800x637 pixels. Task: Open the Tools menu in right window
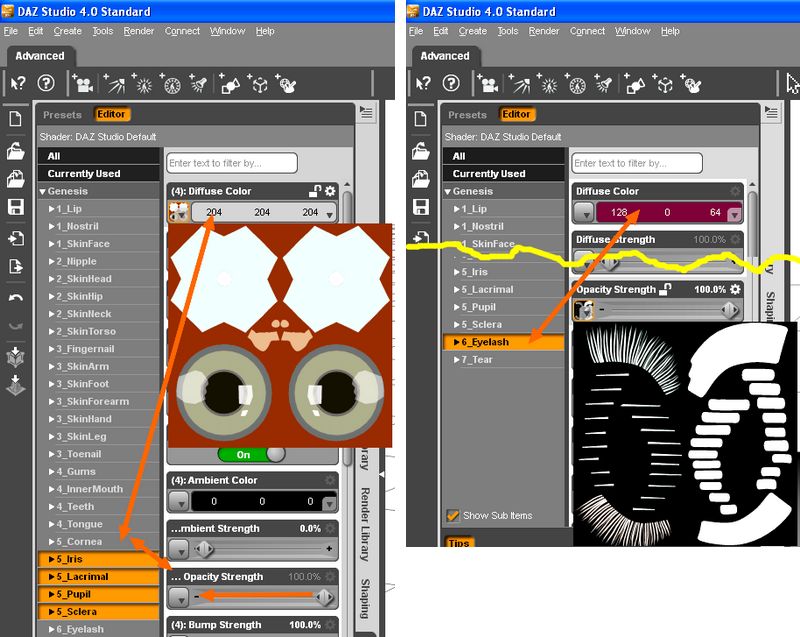(x=508, y=31)
